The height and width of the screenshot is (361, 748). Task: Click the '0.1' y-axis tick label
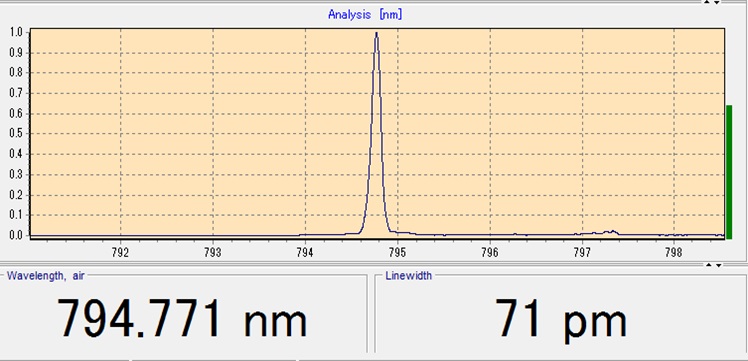16,215
